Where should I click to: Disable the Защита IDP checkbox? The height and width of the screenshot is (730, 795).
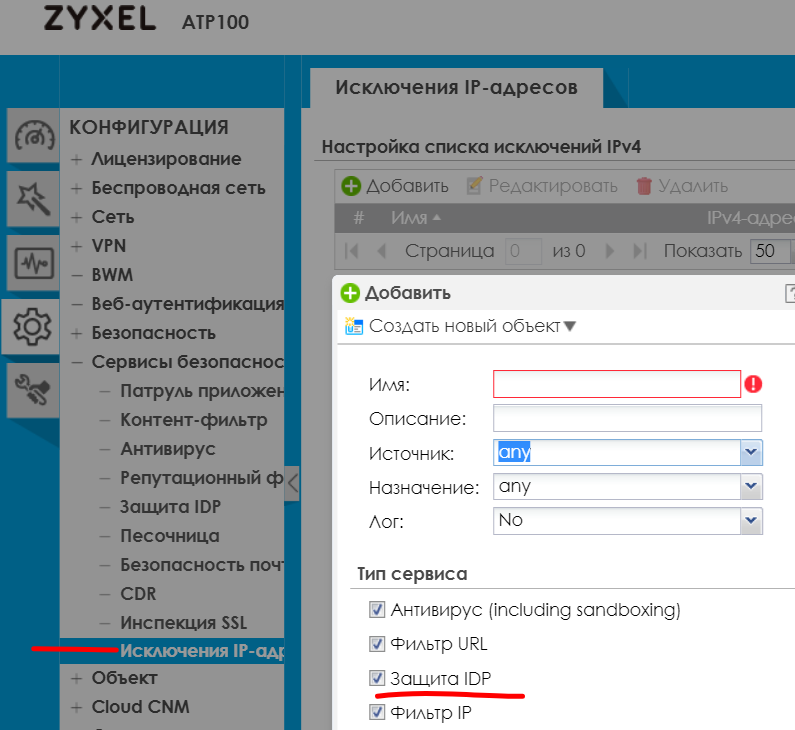(x=377, y=679)
